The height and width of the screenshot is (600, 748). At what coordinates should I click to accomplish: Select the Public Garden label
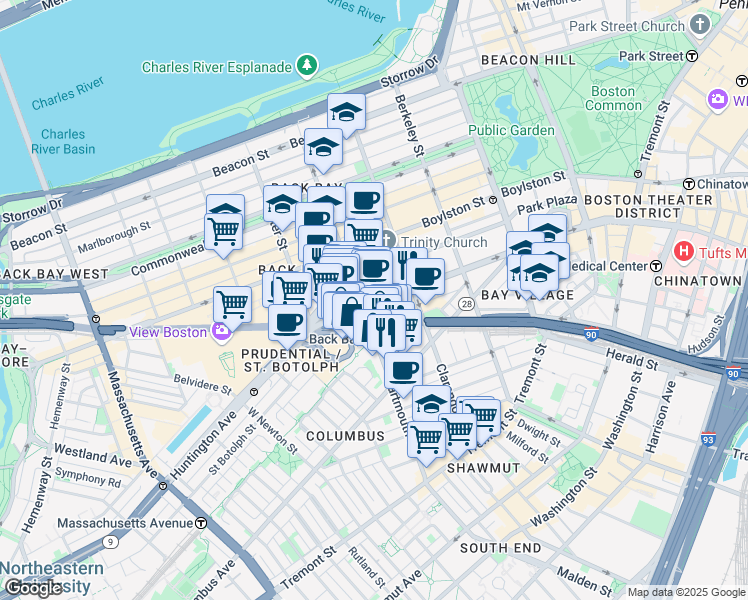511,130
